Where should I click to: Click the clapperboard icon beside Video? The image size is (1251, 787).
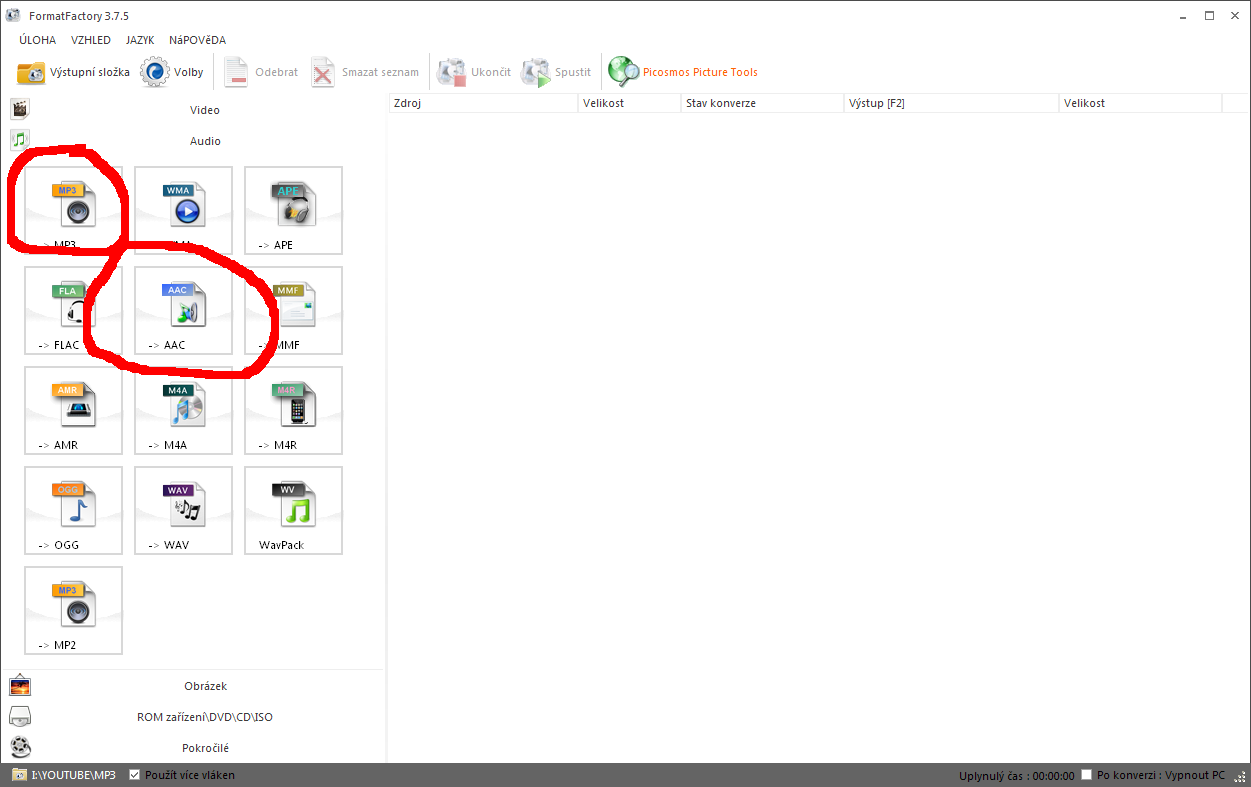tap(20, 109)
